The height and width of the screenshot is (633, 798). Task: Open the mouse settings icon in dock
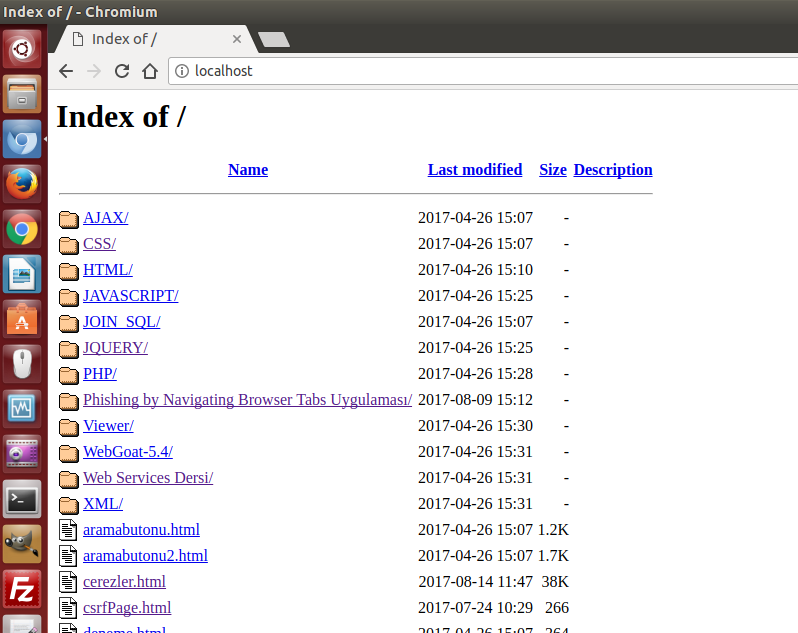coord(22,364)
